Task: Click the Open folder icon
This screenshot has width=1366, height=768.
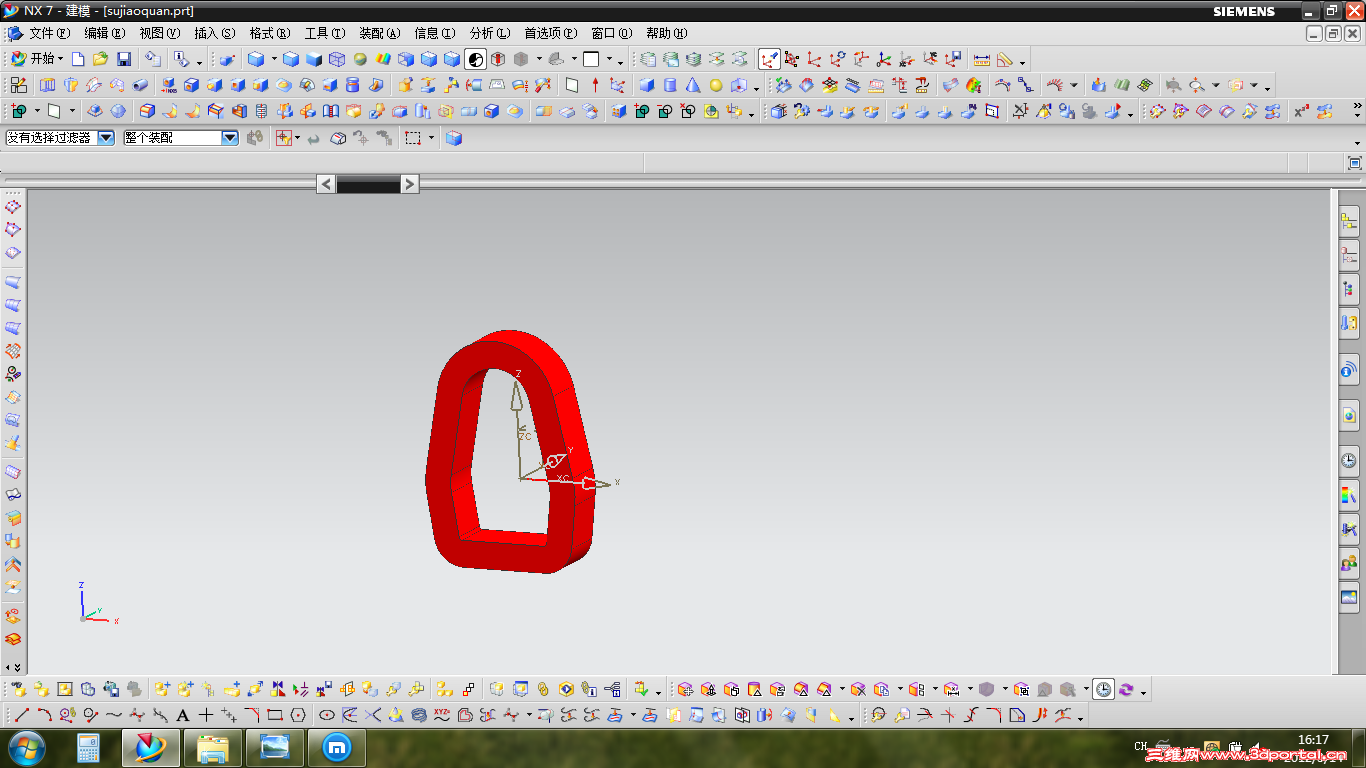Action: [100, 59]
